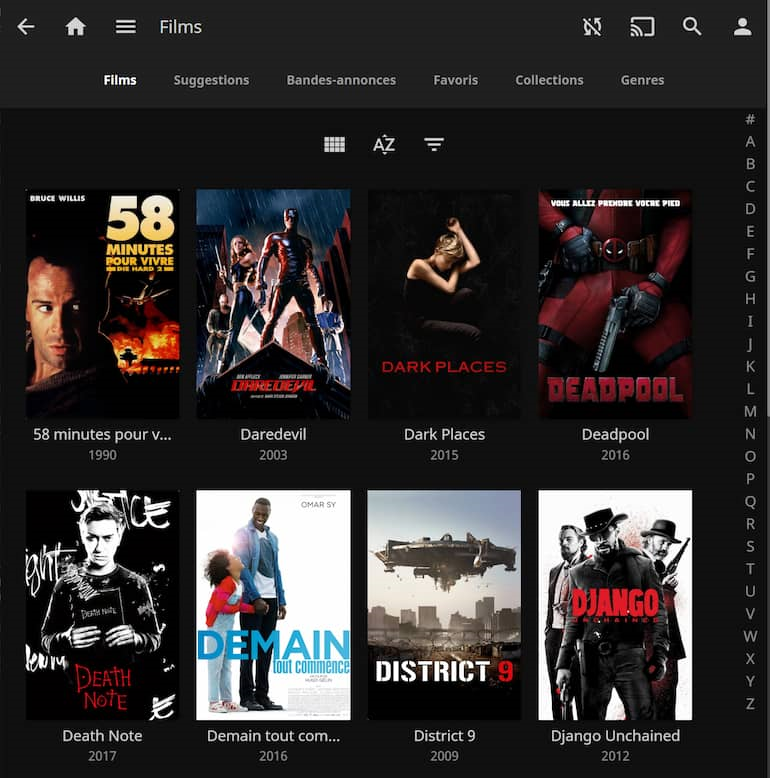The height and width of the screenshot is (778, 770).
Task: Switch to the Bandes-annonces tab
Action: click(x=341, y=80)
